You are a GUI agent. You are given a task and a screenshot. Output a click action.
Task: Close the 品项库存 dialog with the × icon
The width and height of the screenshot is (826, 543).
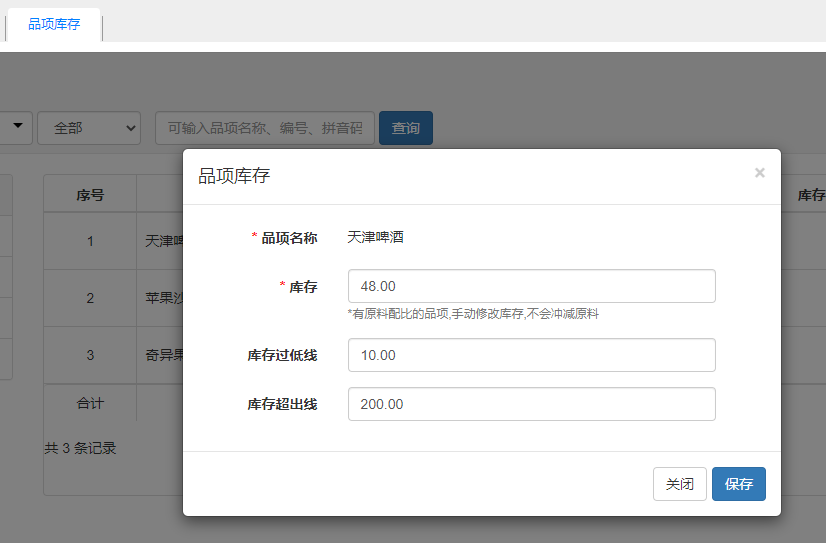(759, 173)
